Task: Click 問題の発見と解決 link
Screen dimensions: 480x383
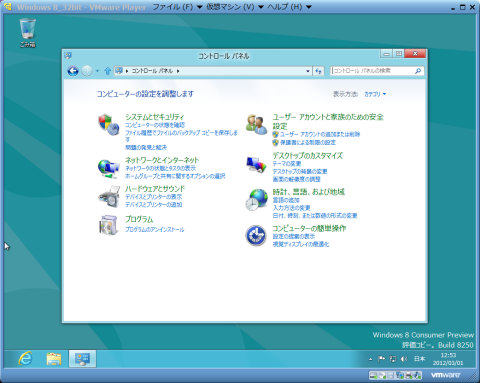Action: point(146,147)
